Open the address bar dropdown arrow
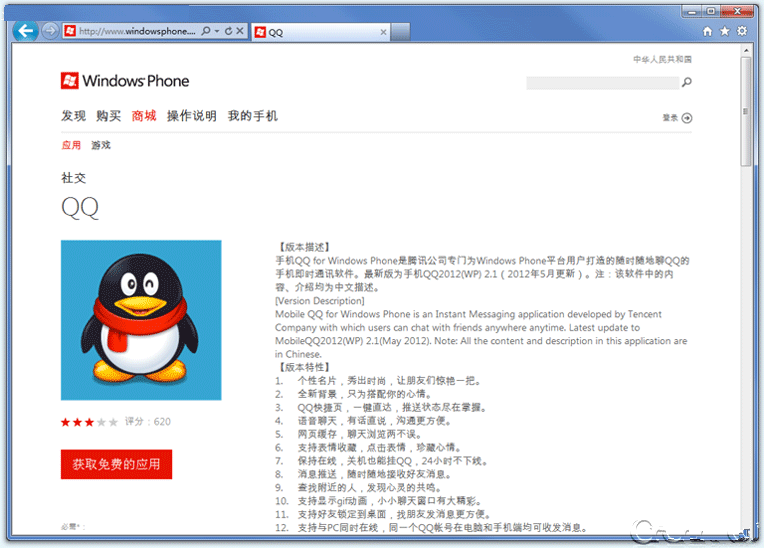Image resolution: width=764 pixels, height=548 pixels. [217, 31]
